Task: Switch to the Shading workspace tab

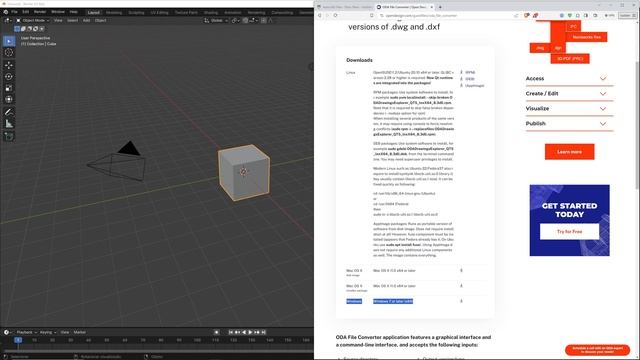Action: pos(211,13)
